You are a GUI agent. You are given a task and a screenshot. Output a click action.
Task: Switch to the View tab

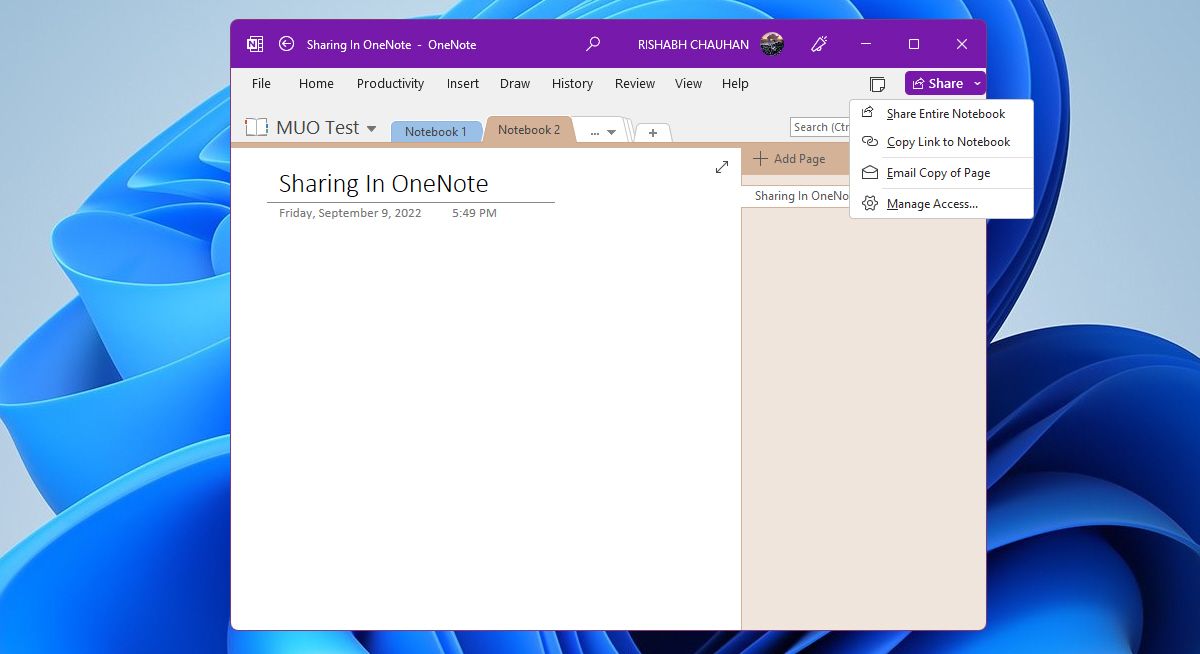point(688,83)
